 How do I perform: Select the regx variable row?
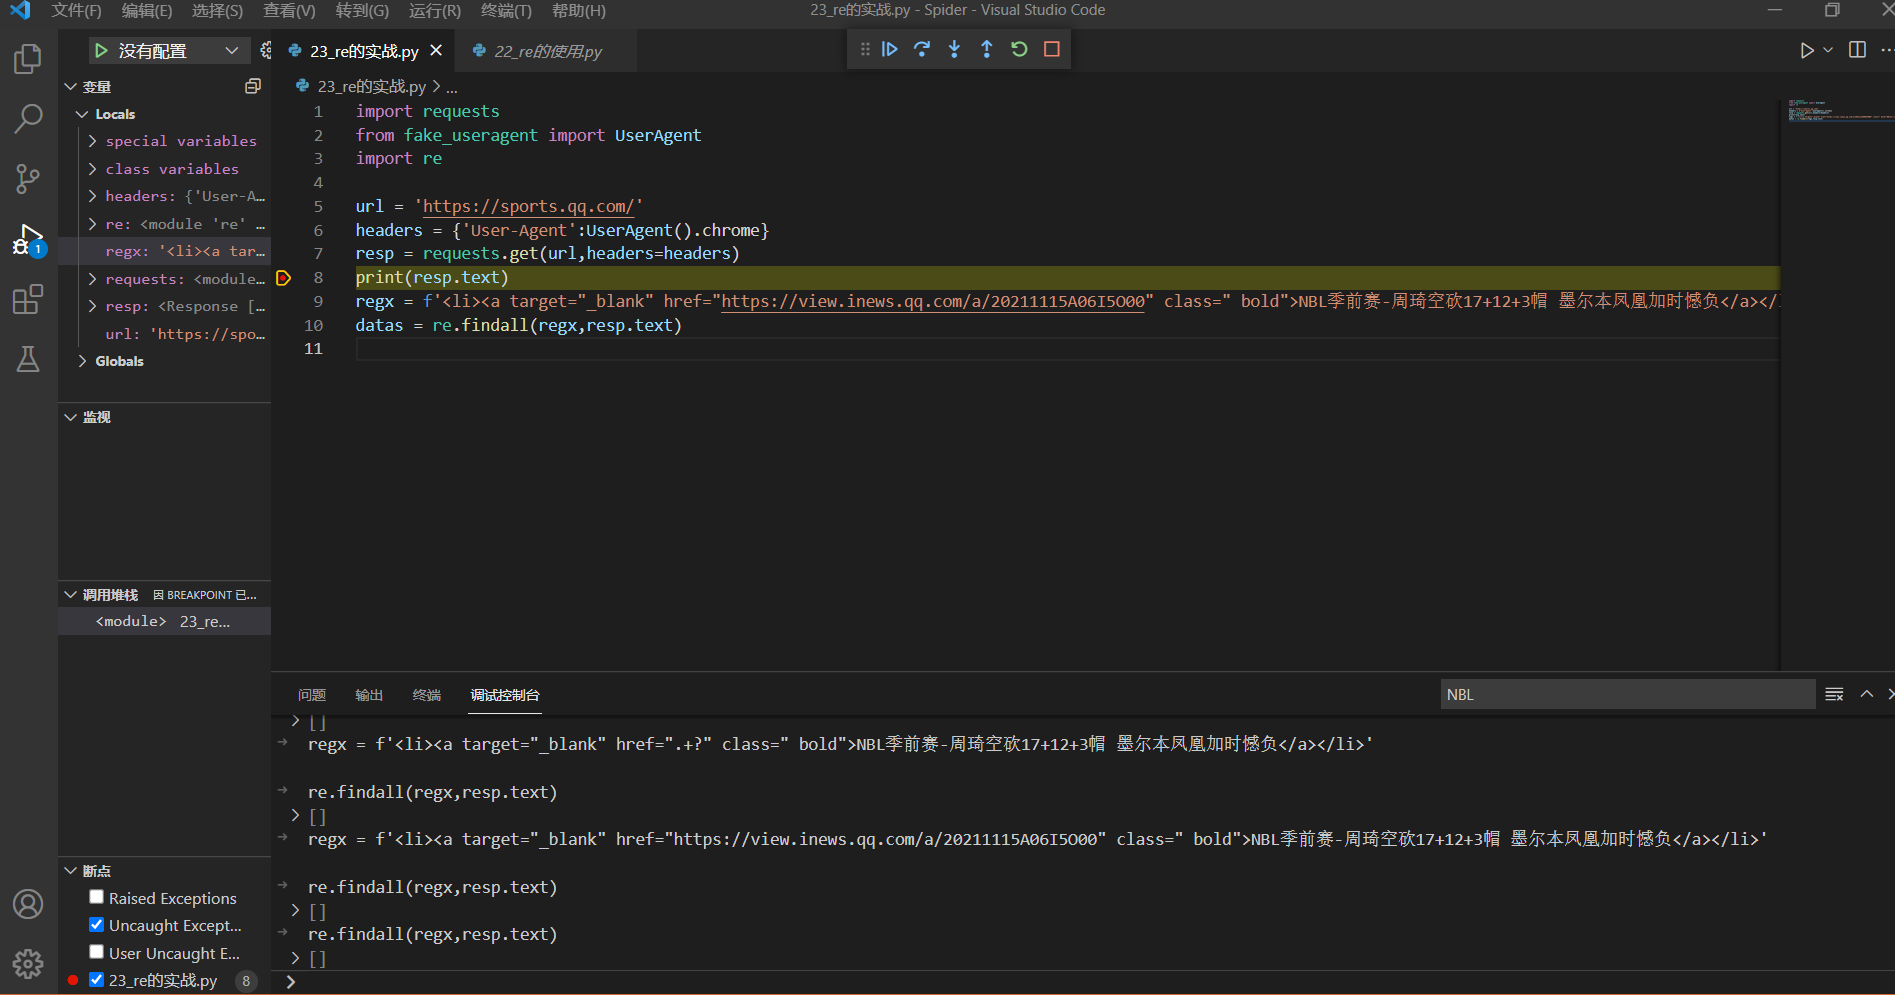164,251
